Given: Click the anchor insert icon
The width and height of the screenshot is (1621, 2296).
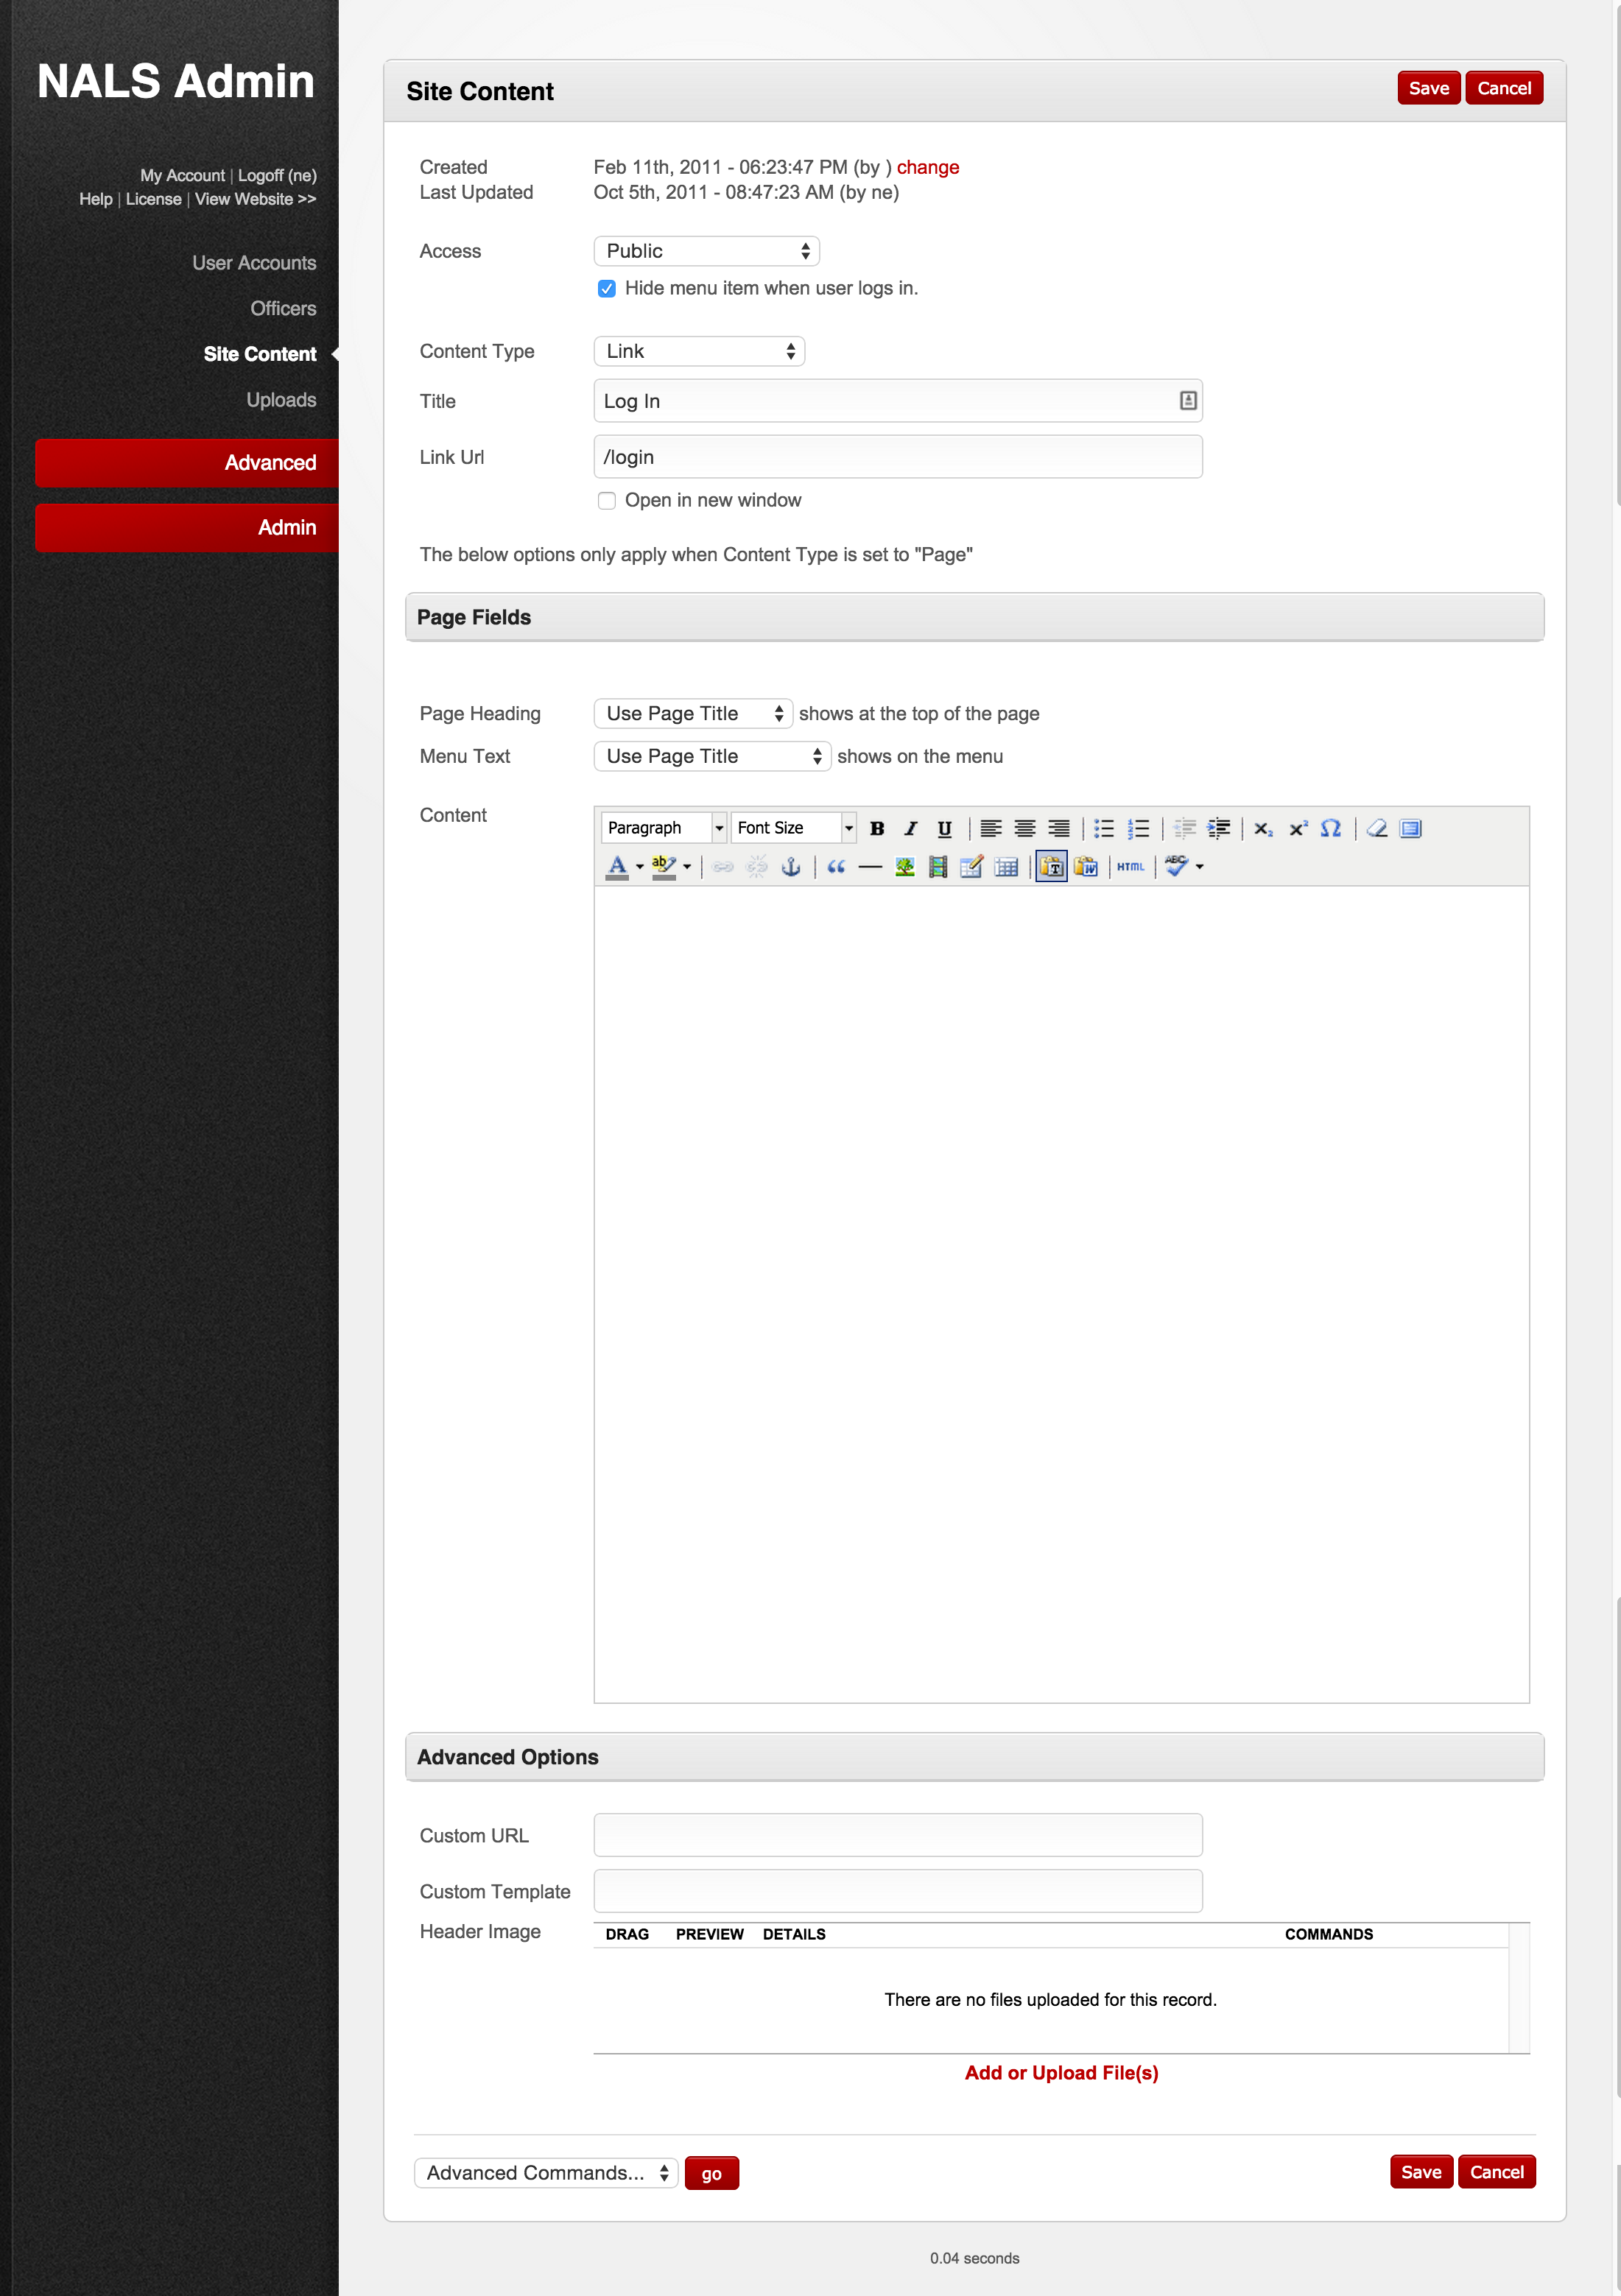Looking at the screenshot, I should pyautogui.click(x=790, y=867).
